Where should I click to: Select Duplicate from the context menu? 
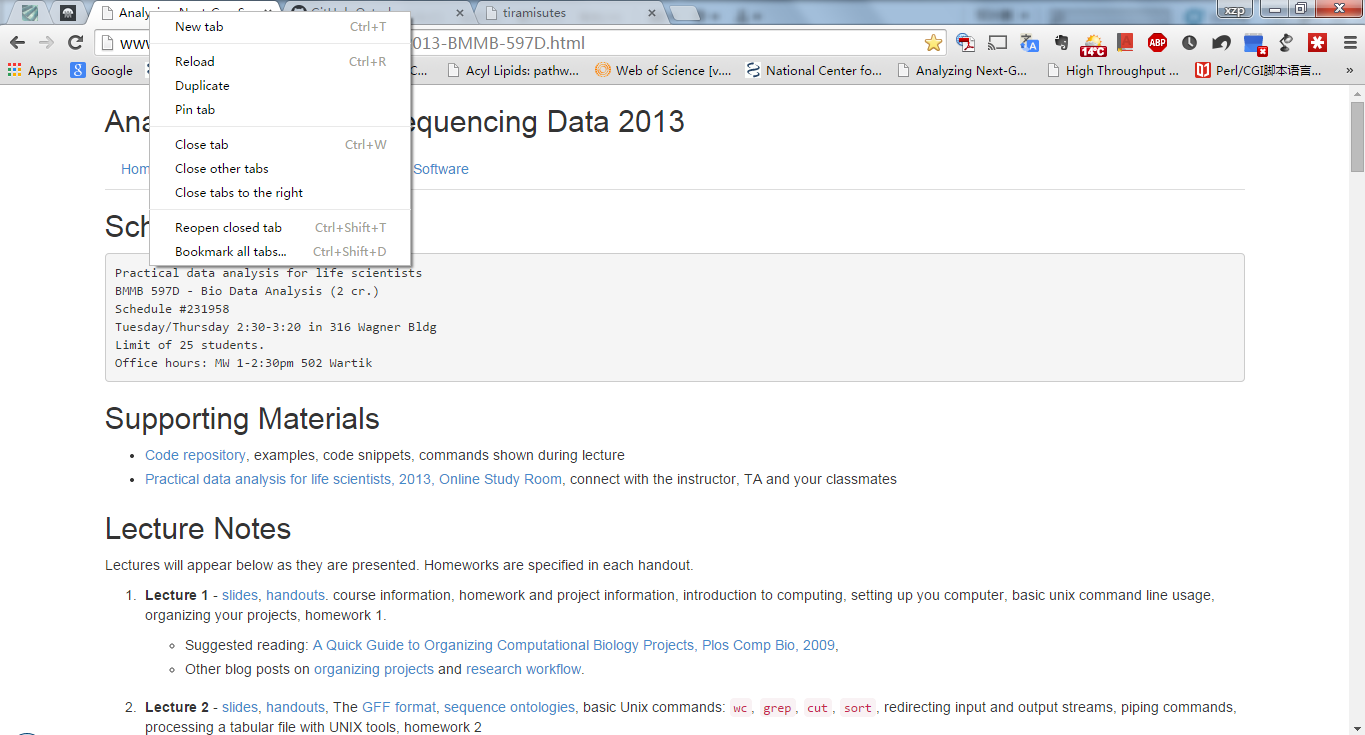pos(280,86)
